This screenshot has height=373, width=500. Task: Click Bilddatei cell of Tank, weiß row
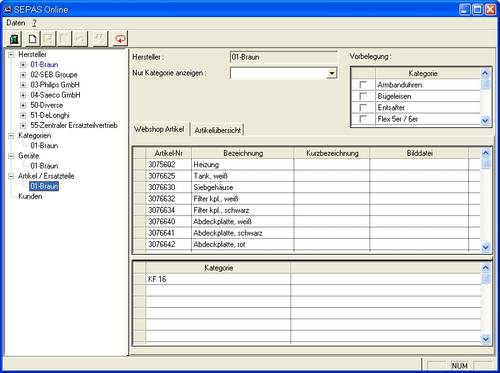(419, 176)
